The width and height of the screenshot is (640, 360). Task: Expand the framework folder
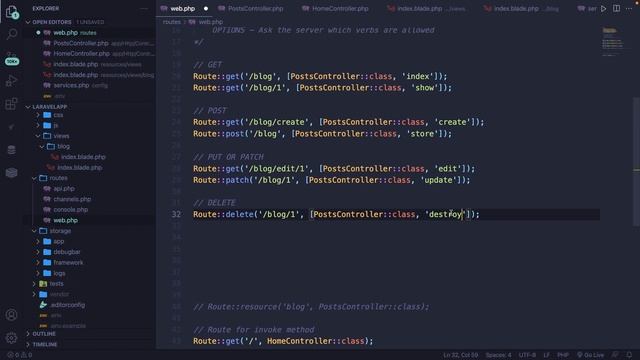pos(68,263)
